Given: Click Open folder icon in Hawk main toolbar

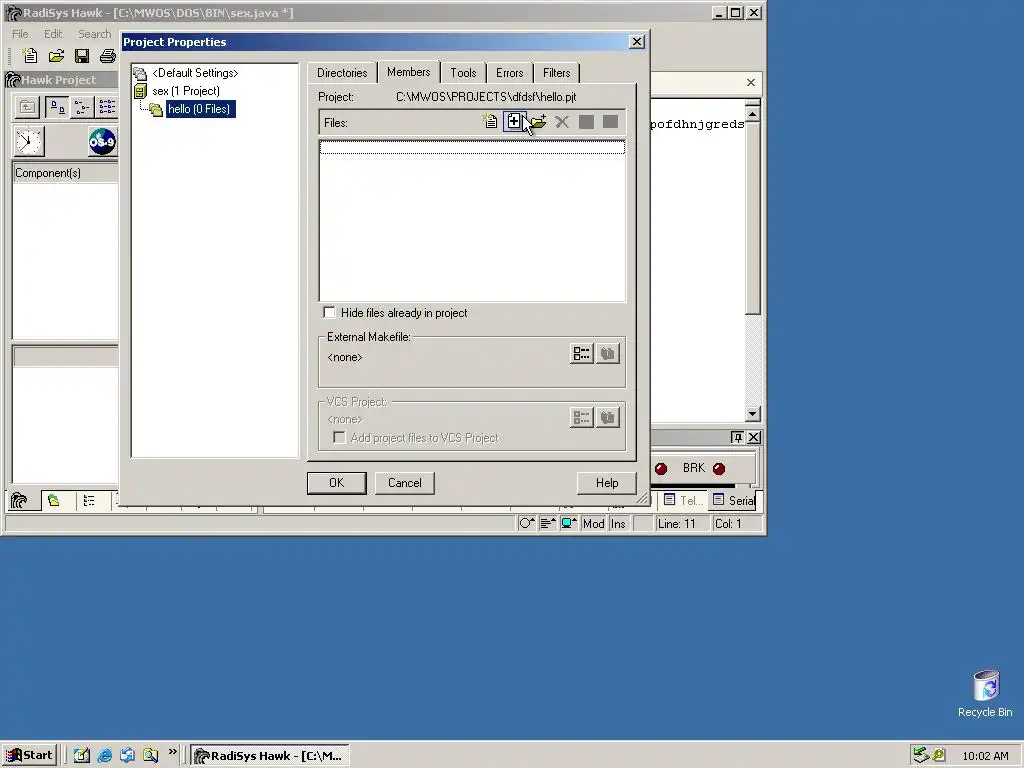Looking at the screenshot, I should tap(56, 56).
